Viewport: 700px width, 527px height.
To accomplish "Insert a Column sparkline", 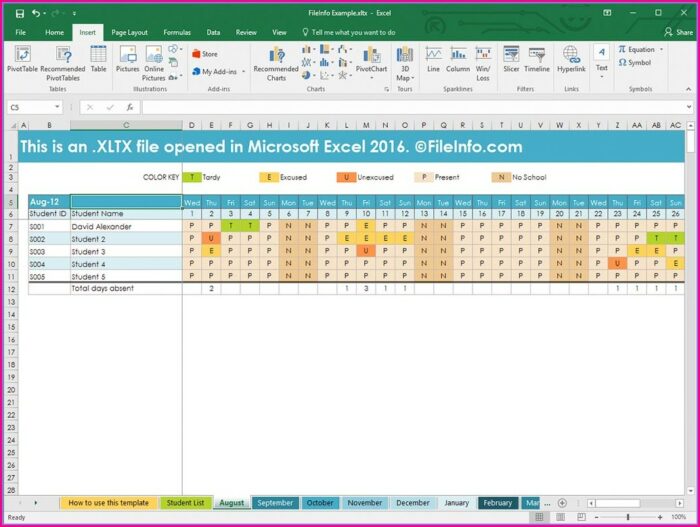I will [x=458, y=59].
